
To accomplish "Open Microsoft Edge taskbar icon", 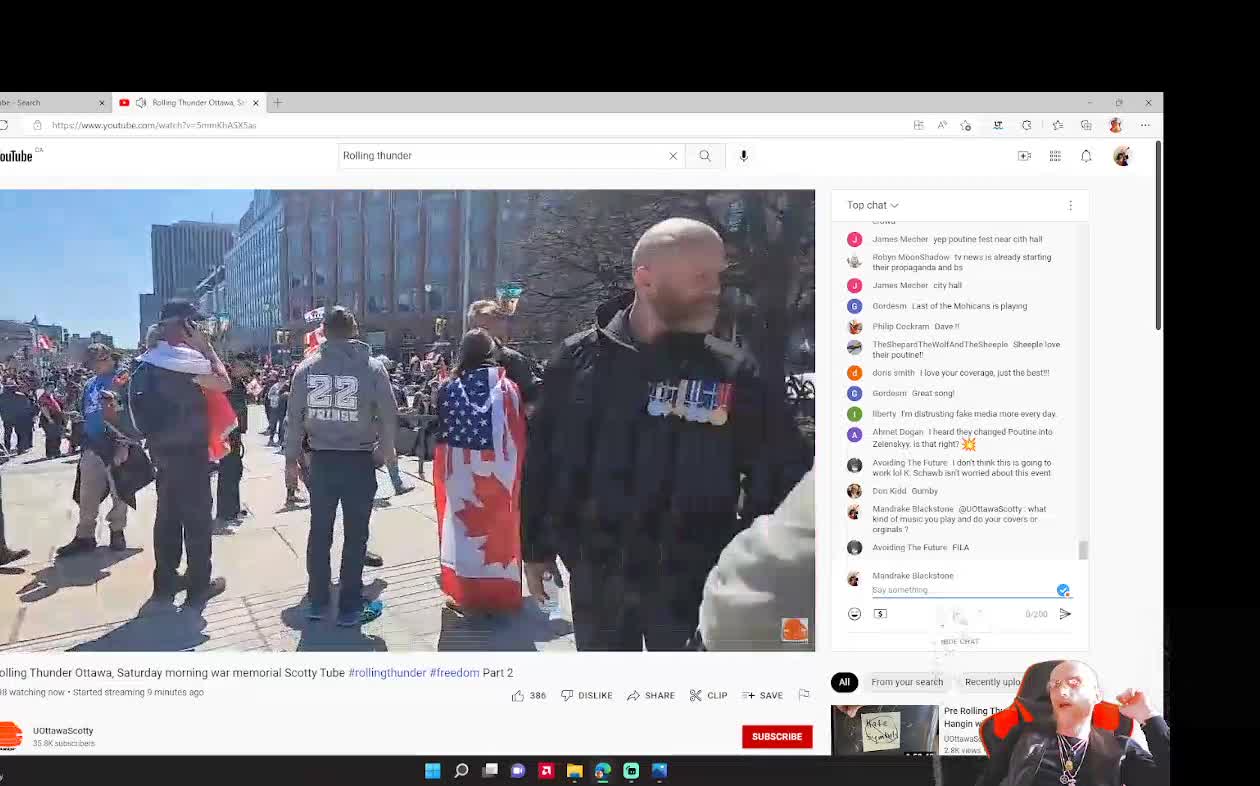I will pos(602,771).
